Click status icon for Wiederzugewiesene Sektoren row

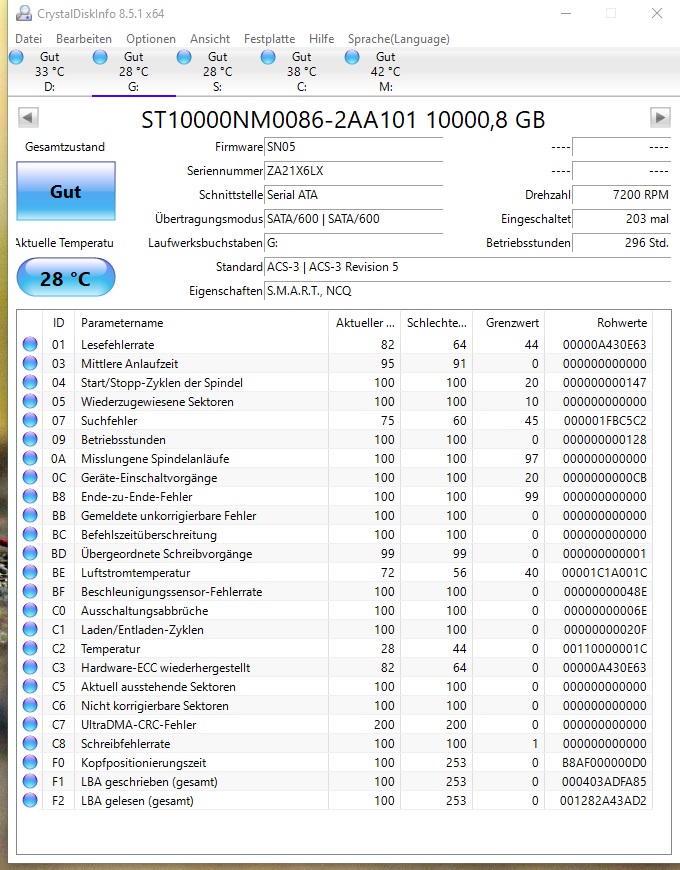[30, 401]
